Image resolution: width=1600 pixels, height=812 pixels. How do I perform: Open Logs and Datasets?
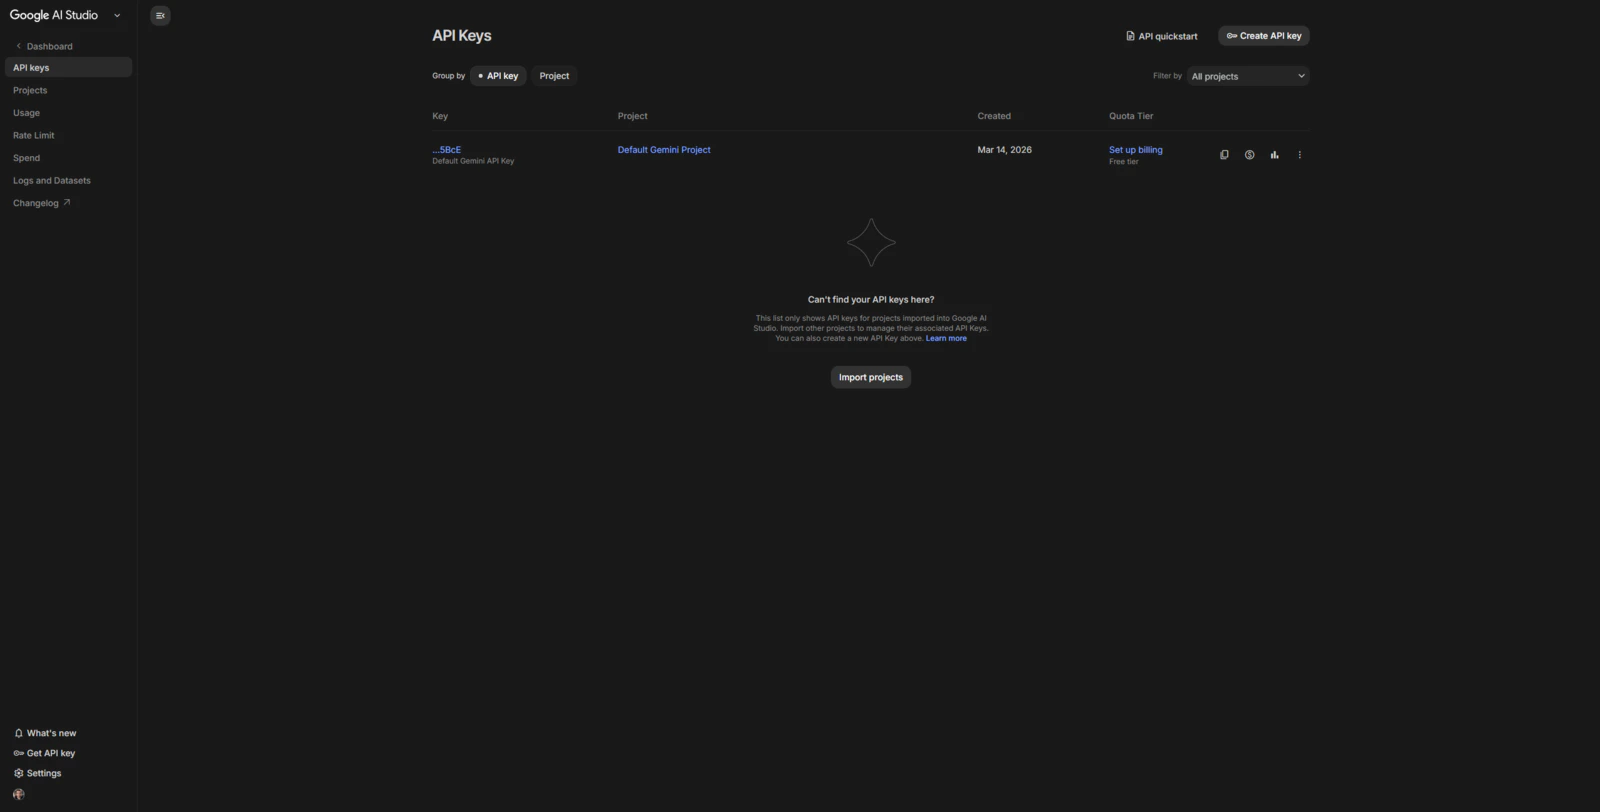(51, 180)
